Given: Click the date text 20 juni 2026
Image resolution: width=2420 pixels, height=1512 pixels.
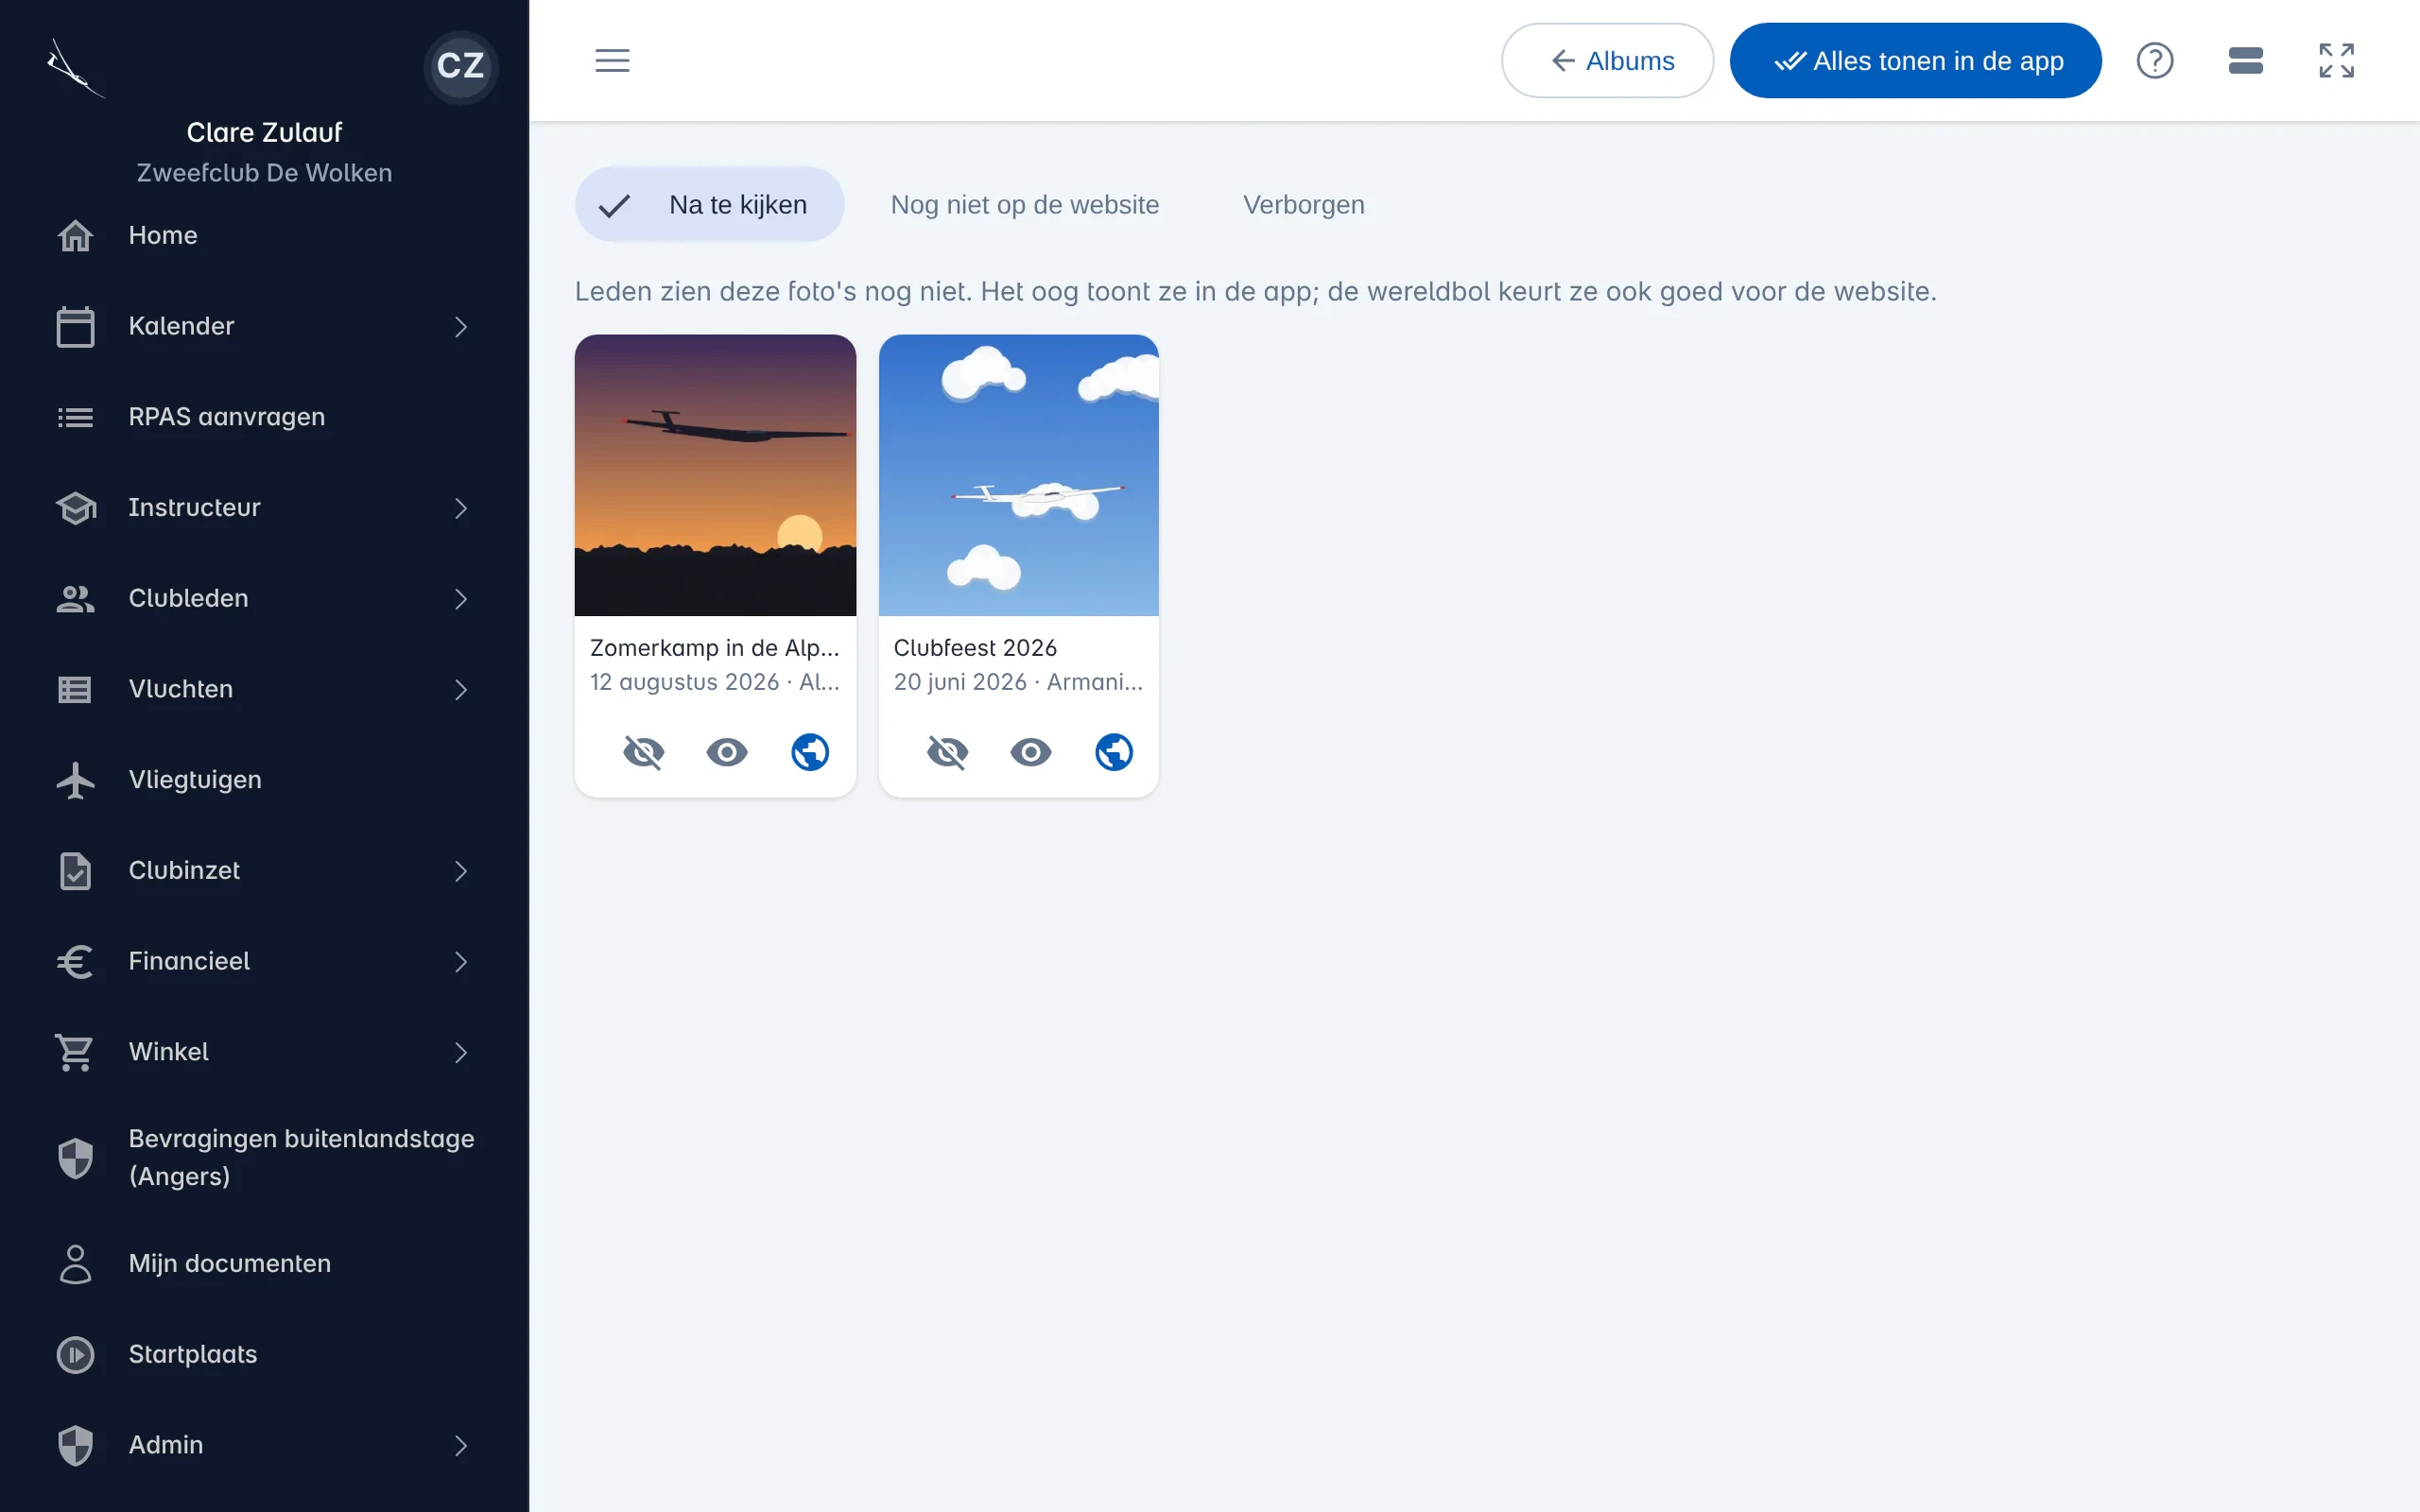Looking at the screenshot, I should pos(960,682).
